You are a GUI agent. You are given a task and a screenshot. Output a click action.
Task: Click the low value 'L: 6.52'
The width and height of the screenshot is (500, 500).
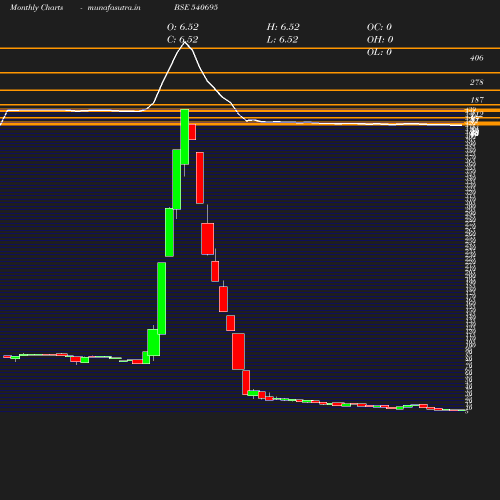282,39
